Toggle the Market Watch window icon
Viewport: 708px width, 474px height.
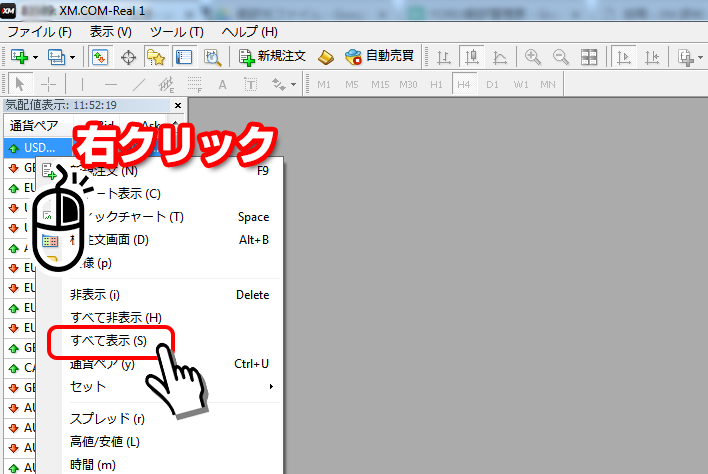click(100, 57)
